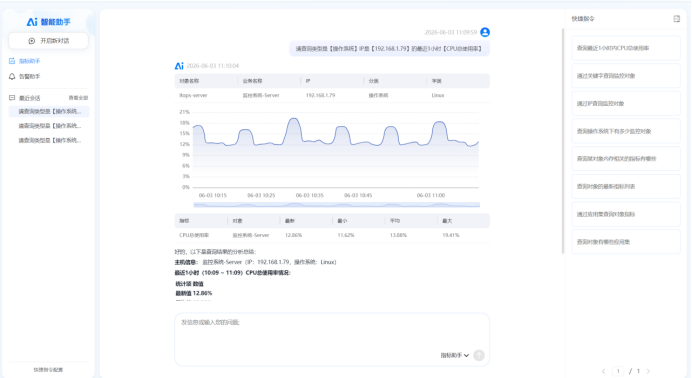Click the 对象名称 column header

189,81
